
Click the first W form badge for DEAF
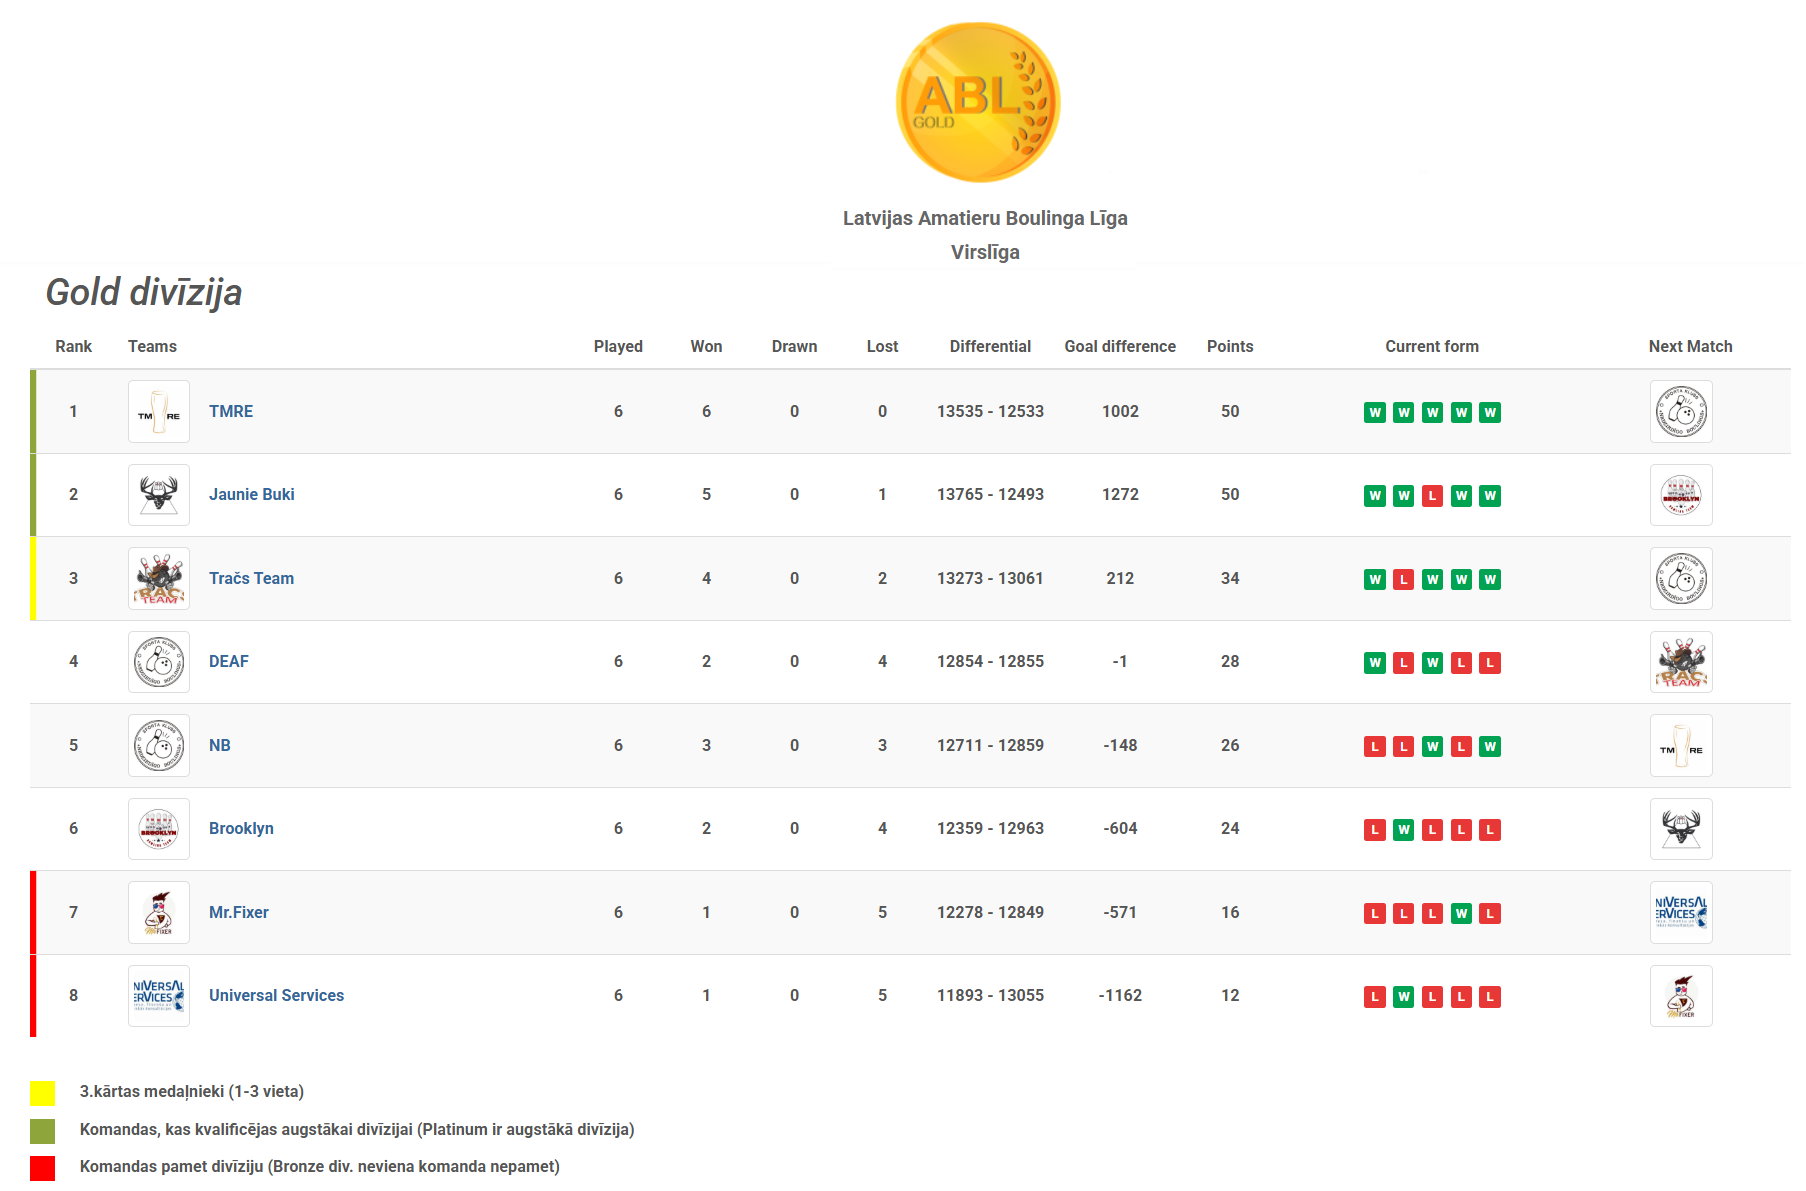1374,663
